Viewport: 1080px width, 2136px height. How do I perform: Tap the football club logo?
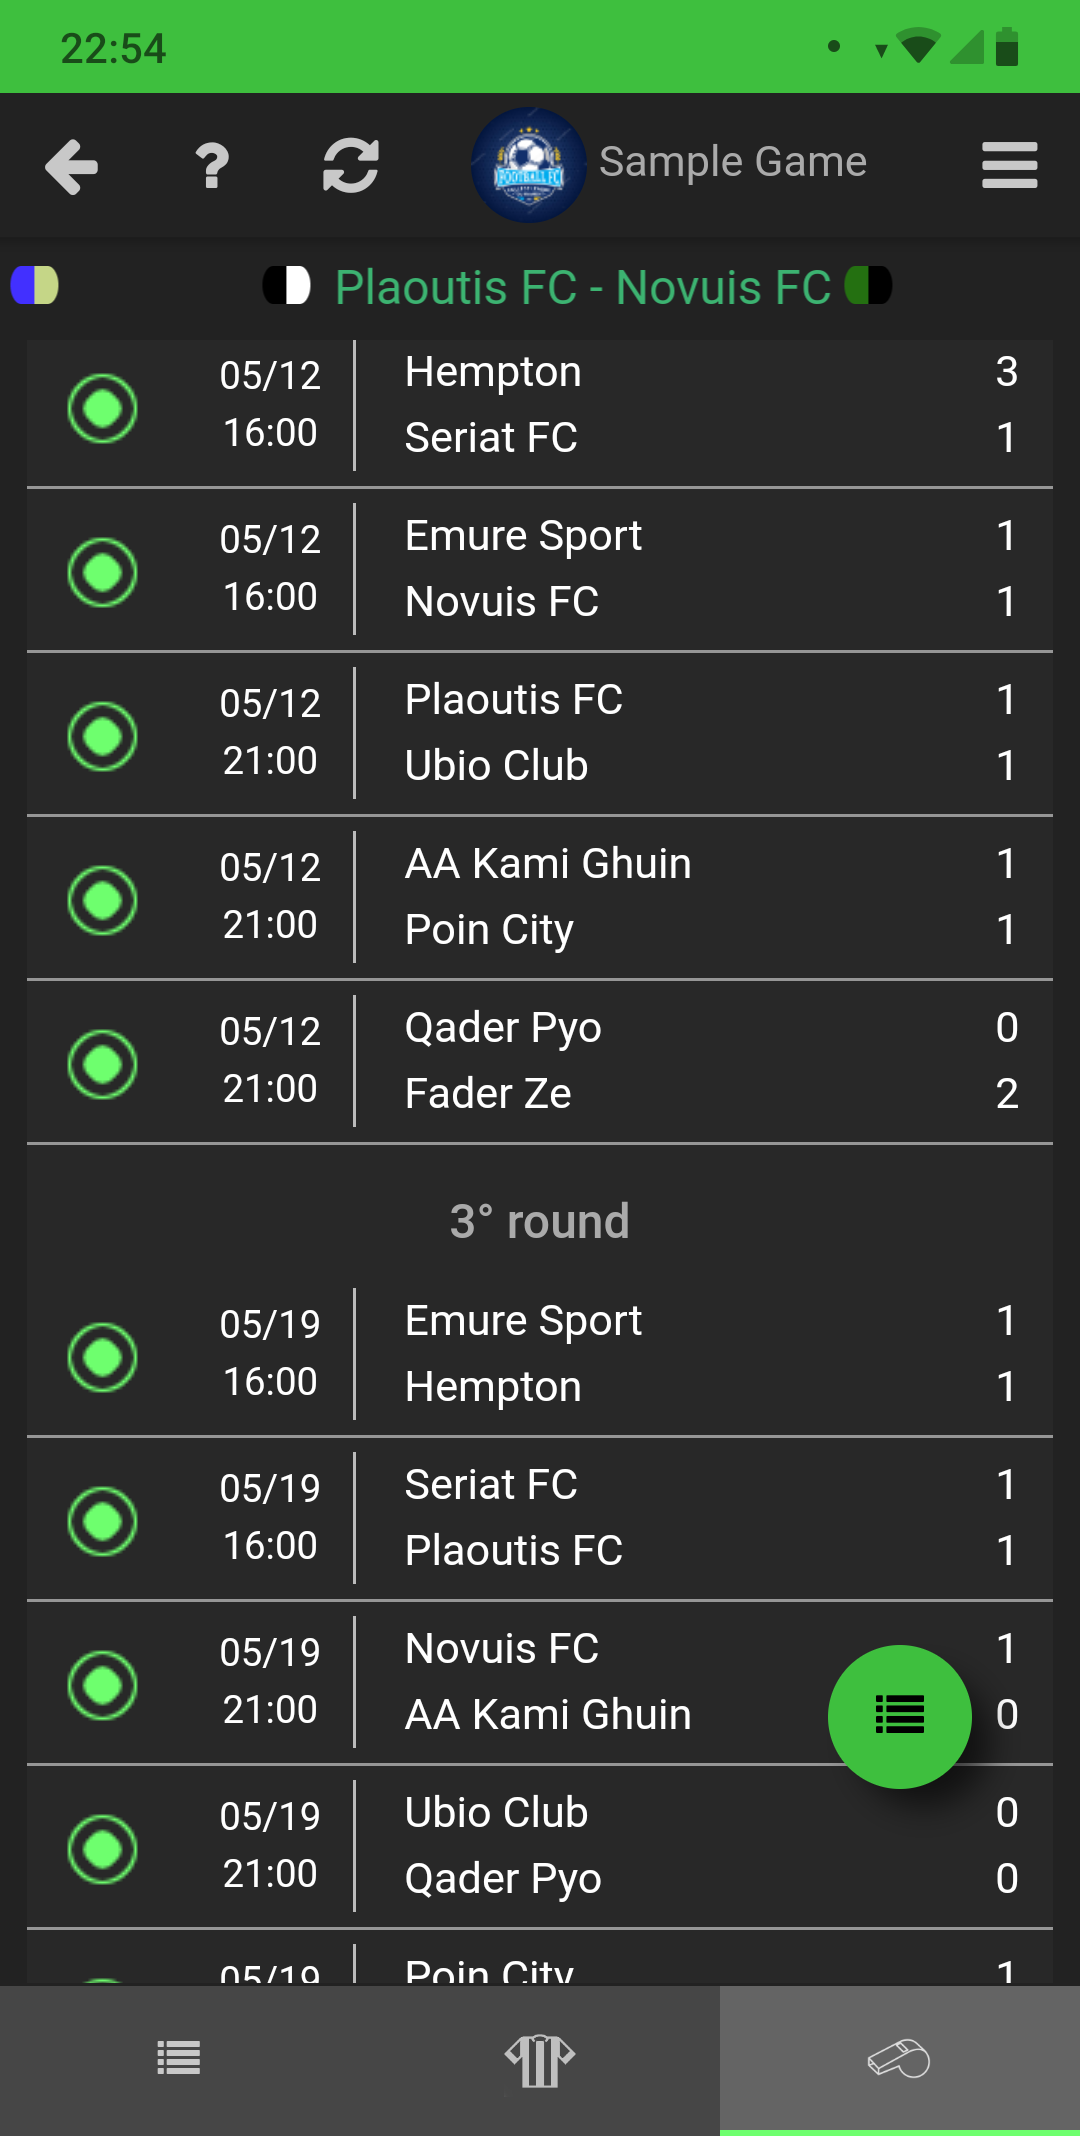[x=529, y=165]
